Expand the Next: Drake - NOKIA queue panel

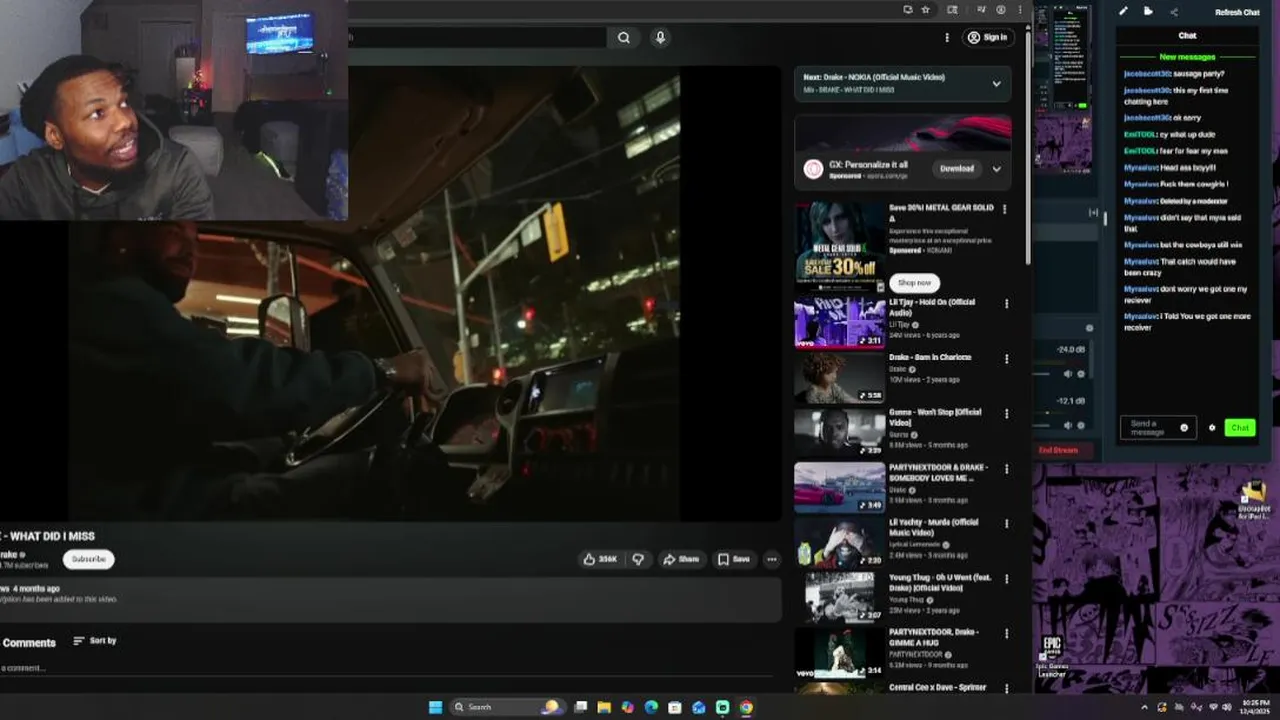tap(996, 84)
